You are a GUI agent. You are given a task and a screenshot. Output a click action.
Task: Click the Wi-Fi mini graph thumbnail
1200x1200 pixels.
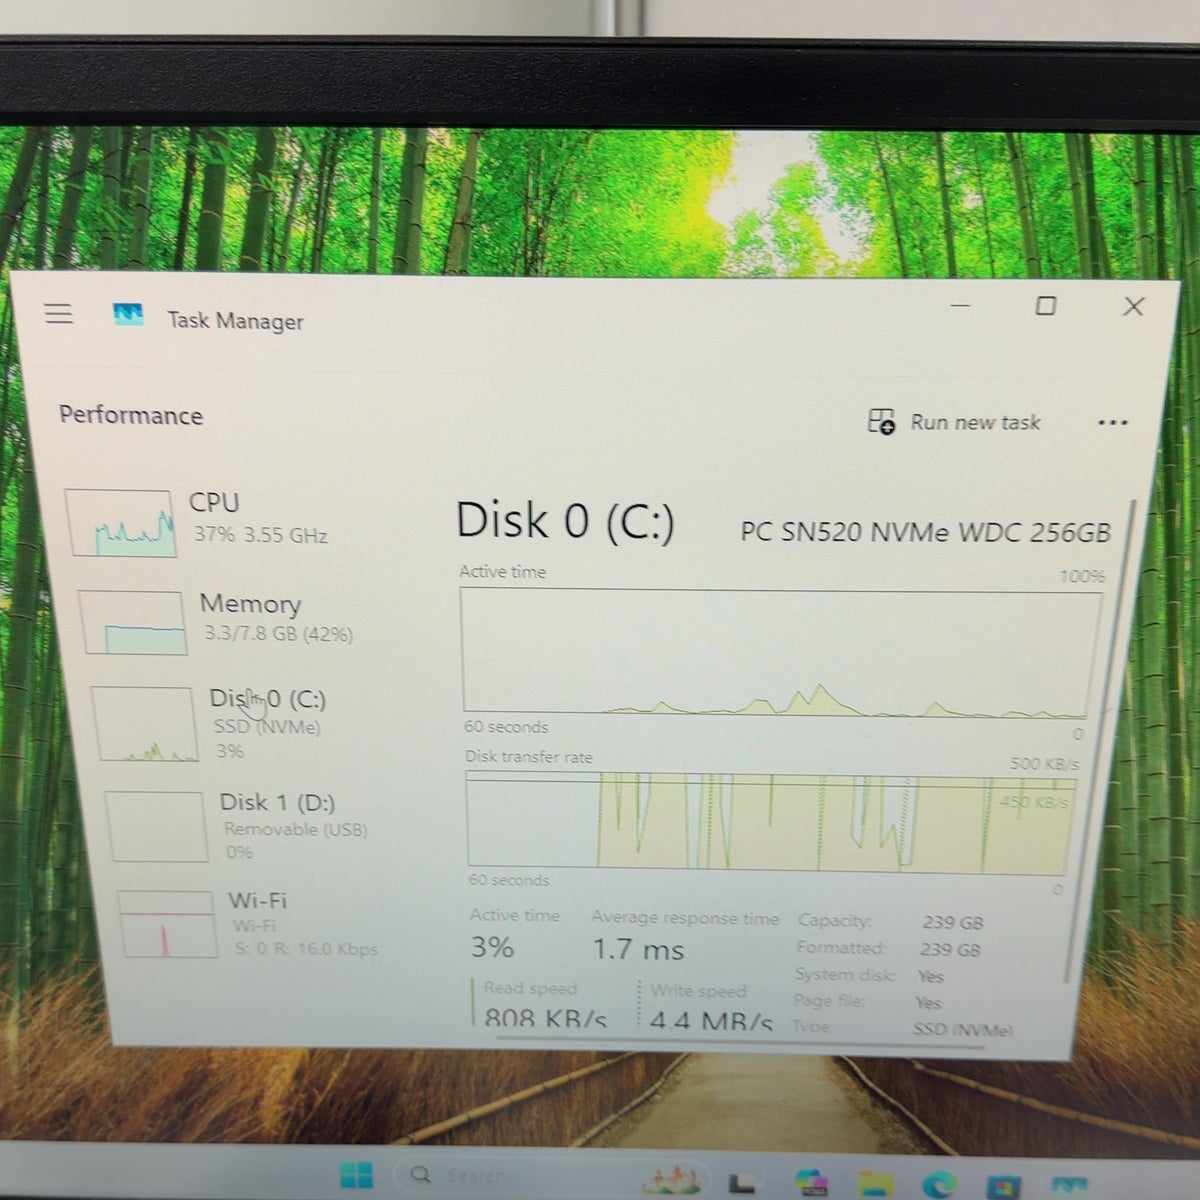[167, 925]
